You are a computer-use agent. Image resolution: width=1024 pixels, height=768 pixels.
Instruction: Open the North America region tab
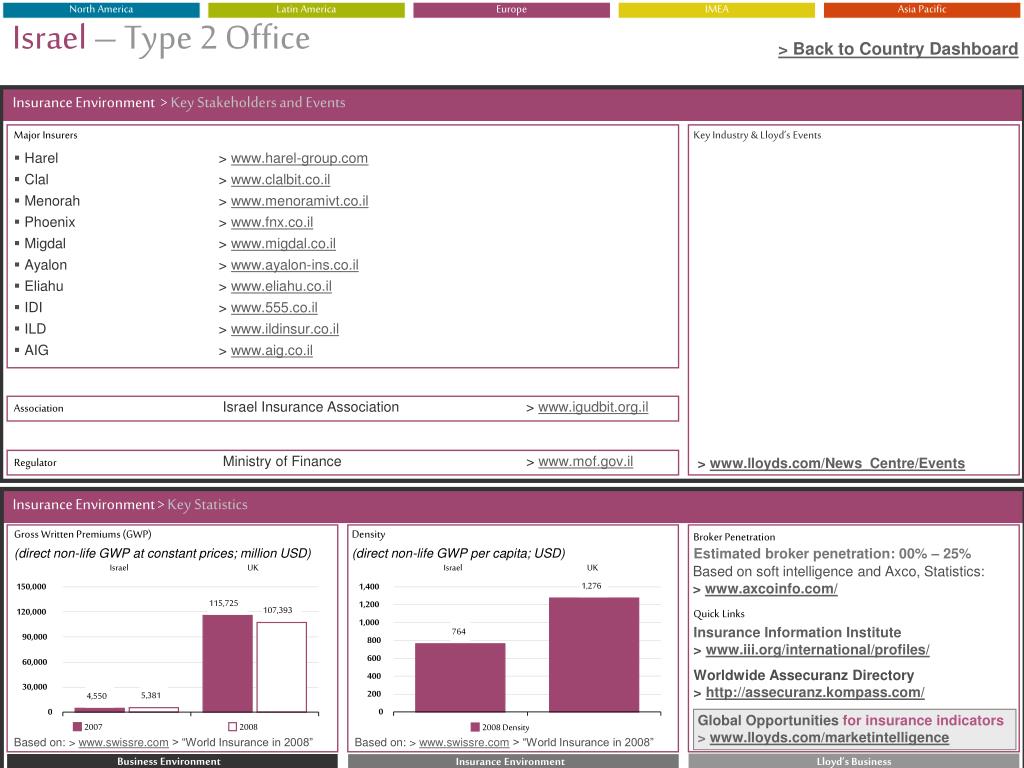pyautogui.click(x=101, y=10)
